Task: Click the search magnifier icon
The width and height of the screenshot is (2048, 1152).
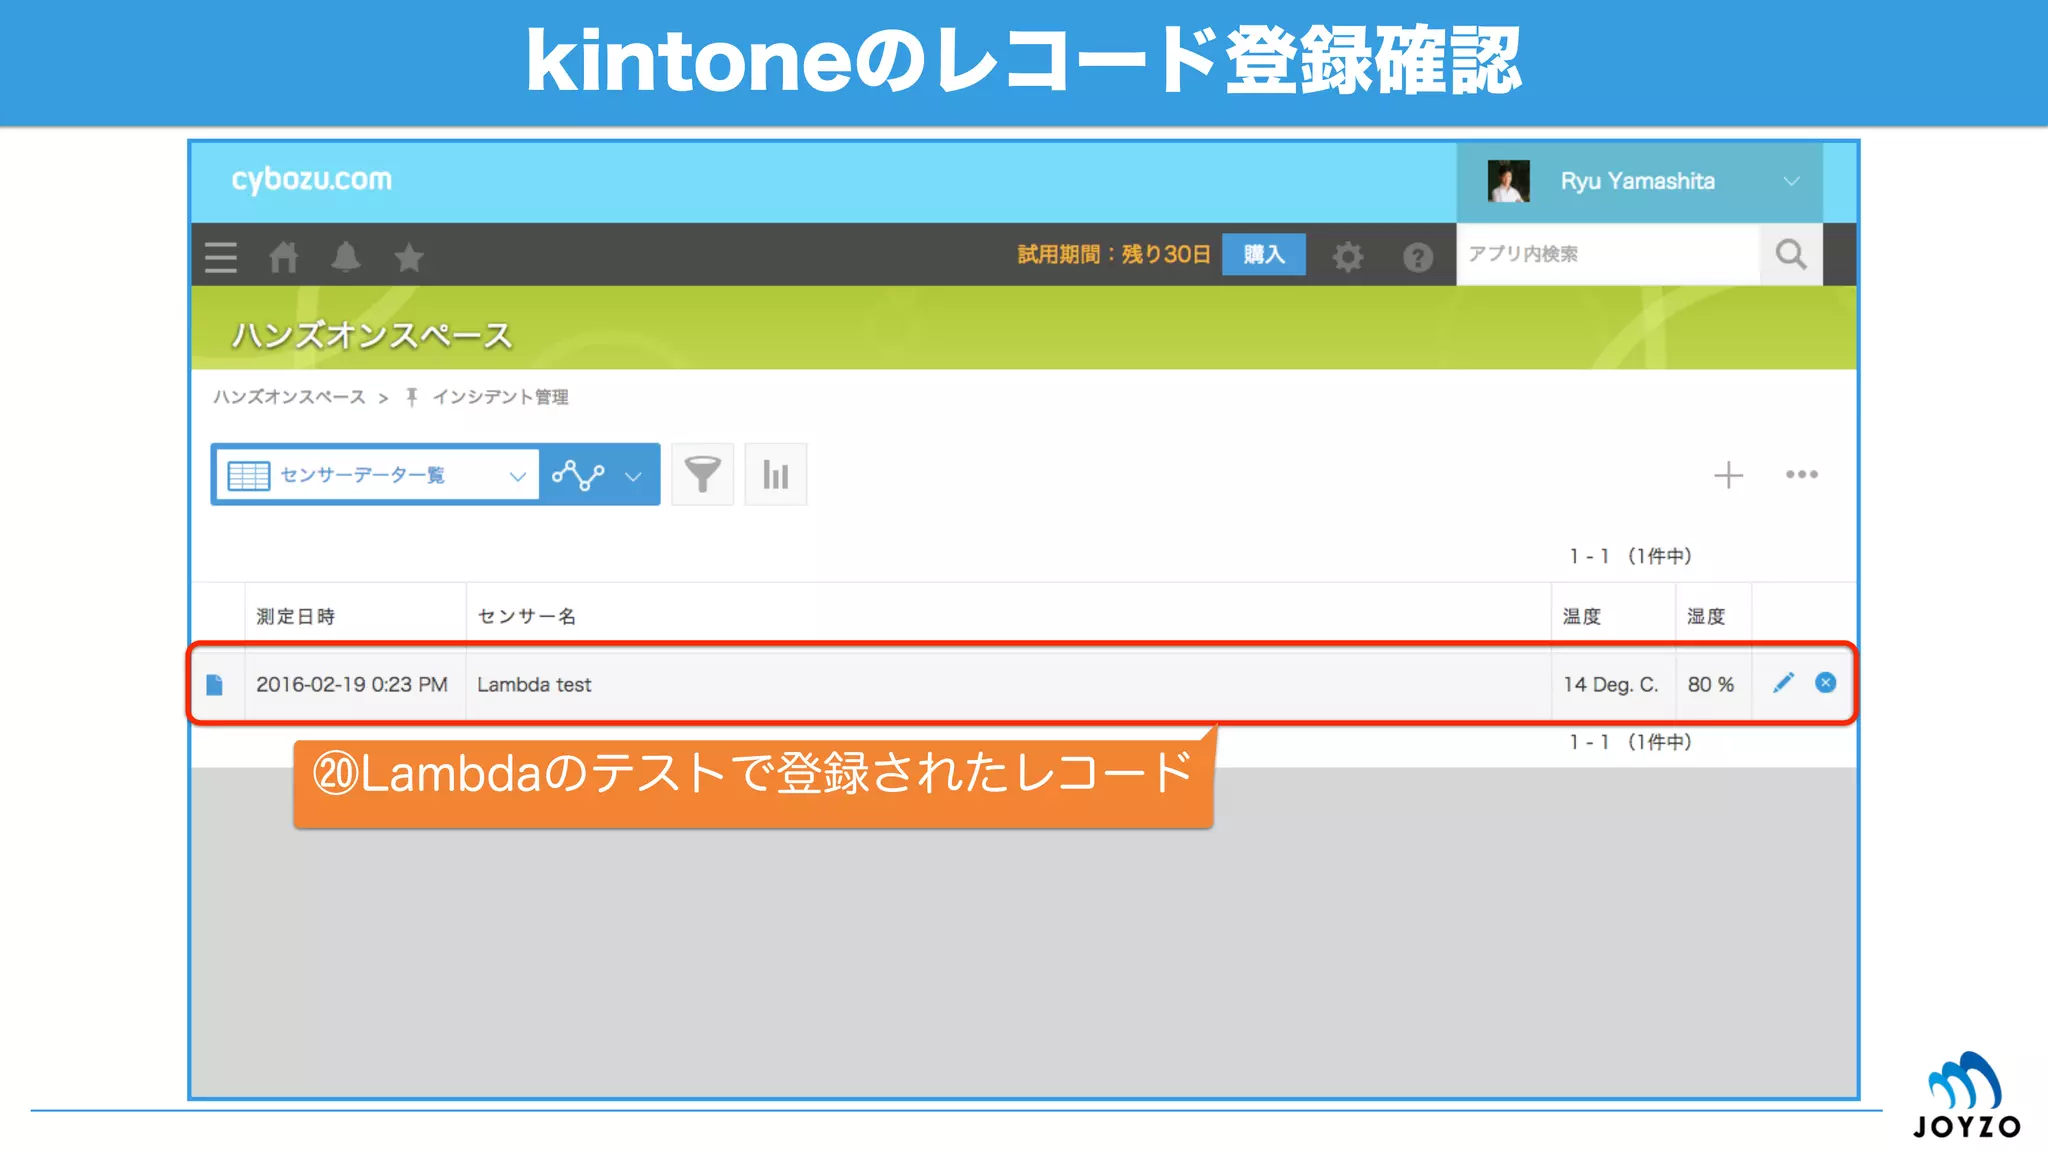Action: (x=1791, y=254)
